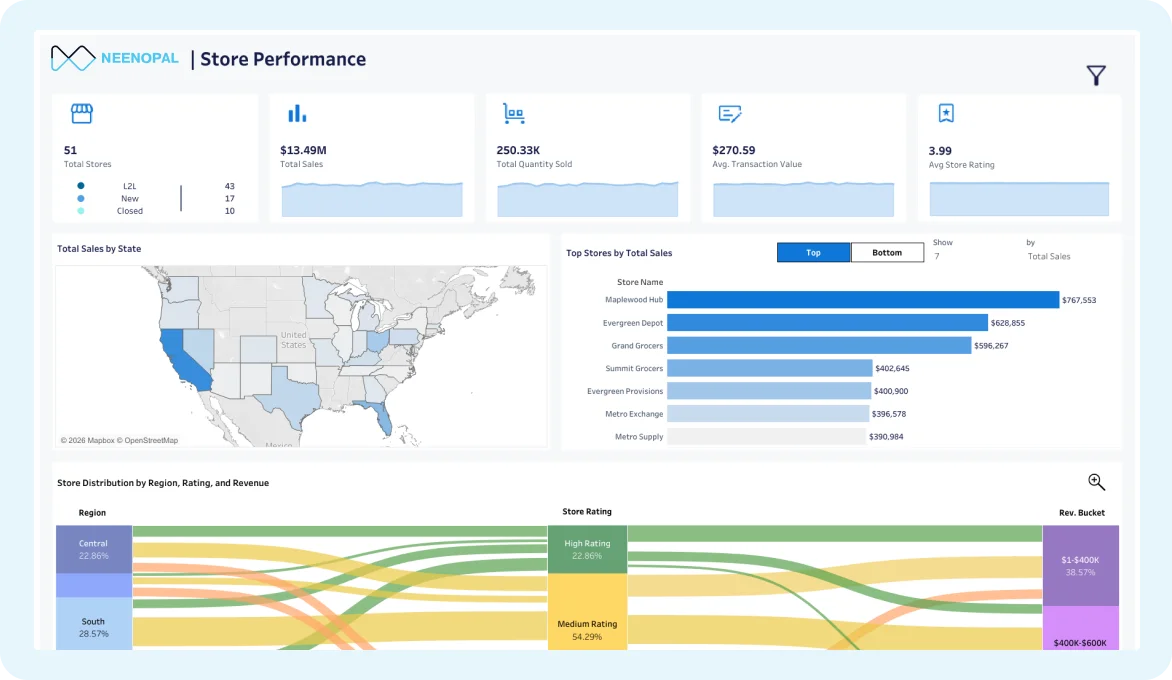Click the Central 22.86% region block

click(x=94, y=549)
